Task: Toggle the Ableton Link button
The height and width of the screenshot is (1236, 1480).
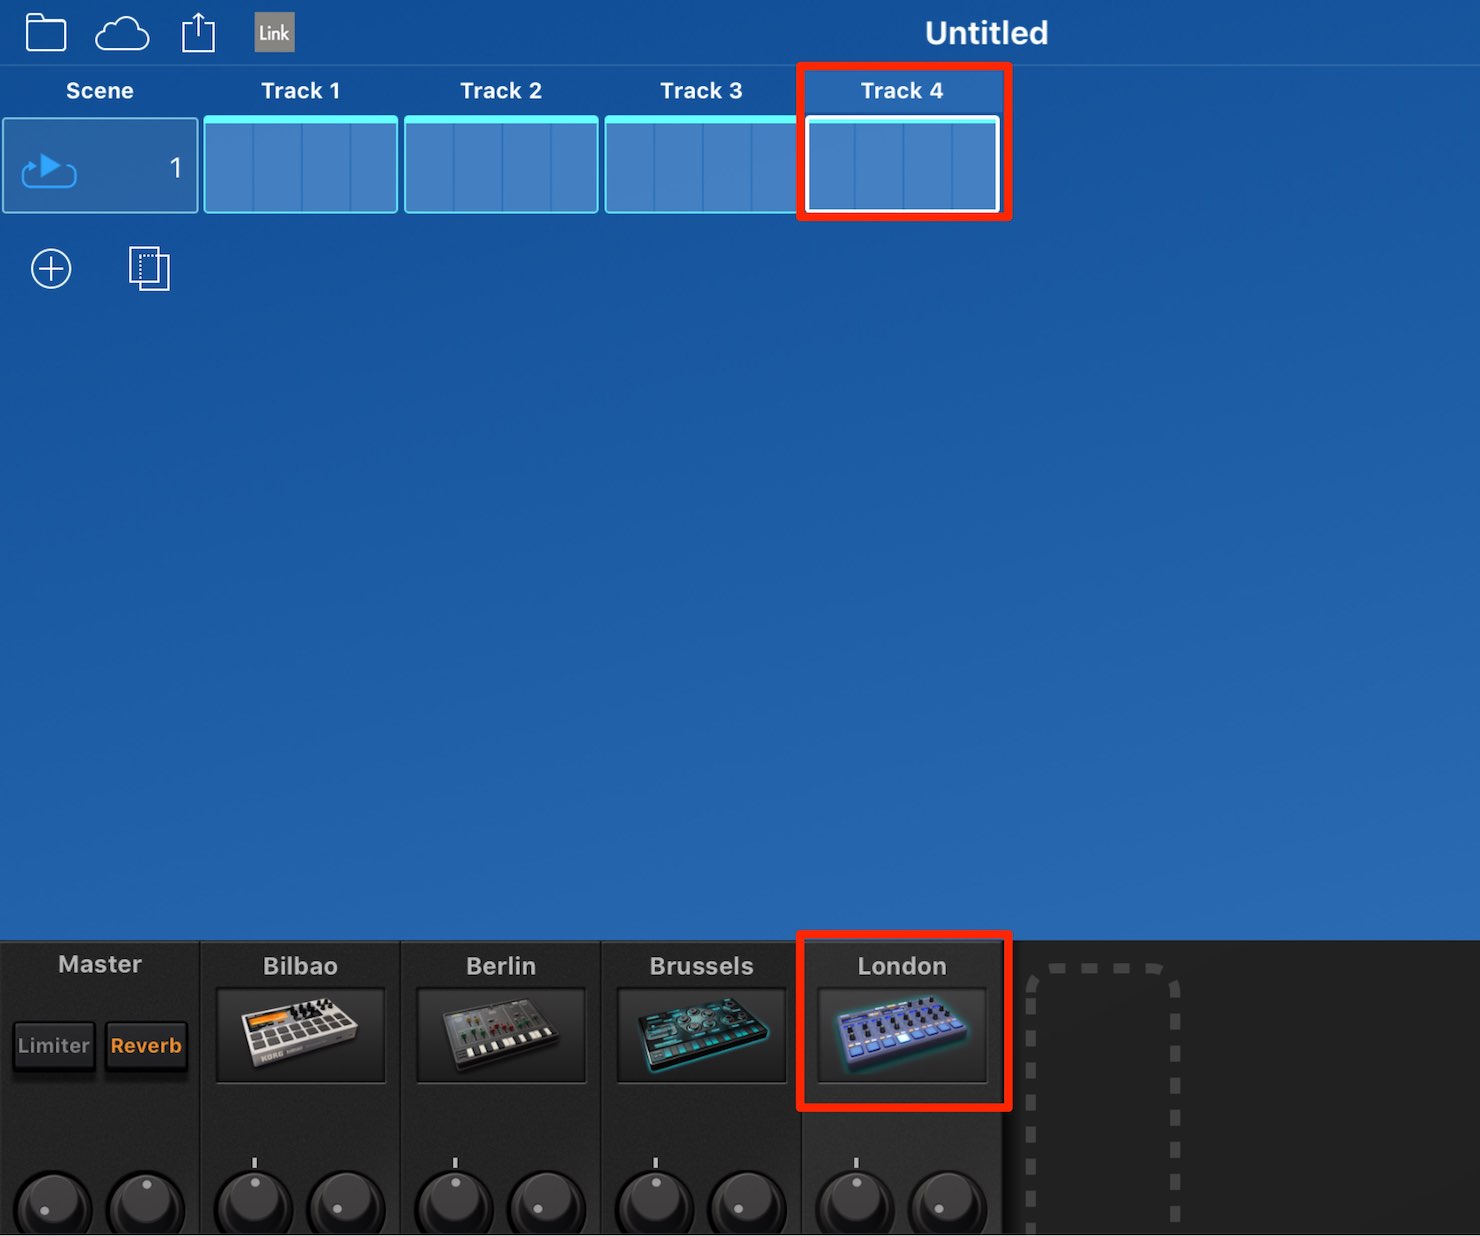Action: point(274,32)
